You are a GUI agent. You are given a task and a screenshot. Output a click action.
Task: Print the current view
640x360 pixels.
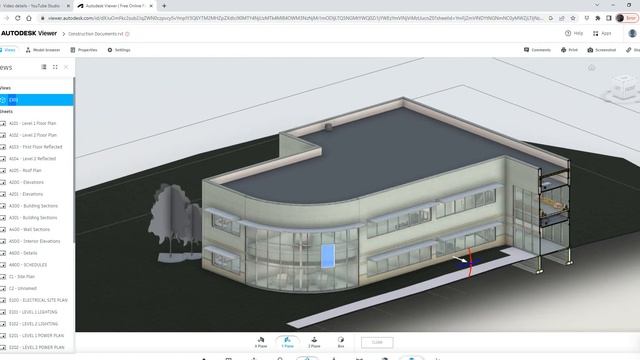coord(569,50)
